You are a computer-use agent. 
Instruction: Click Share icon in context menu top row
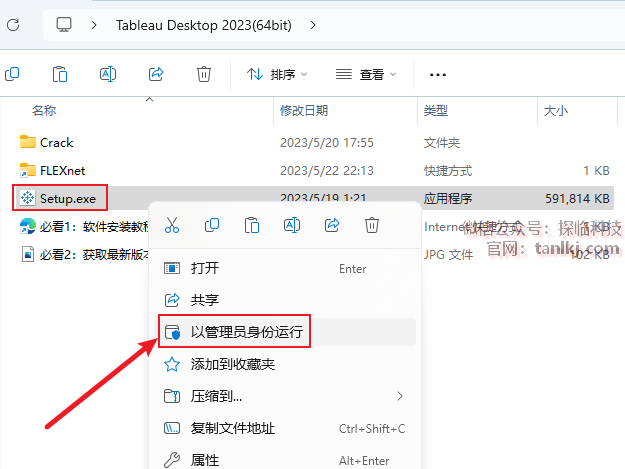[x=332, y=225]
